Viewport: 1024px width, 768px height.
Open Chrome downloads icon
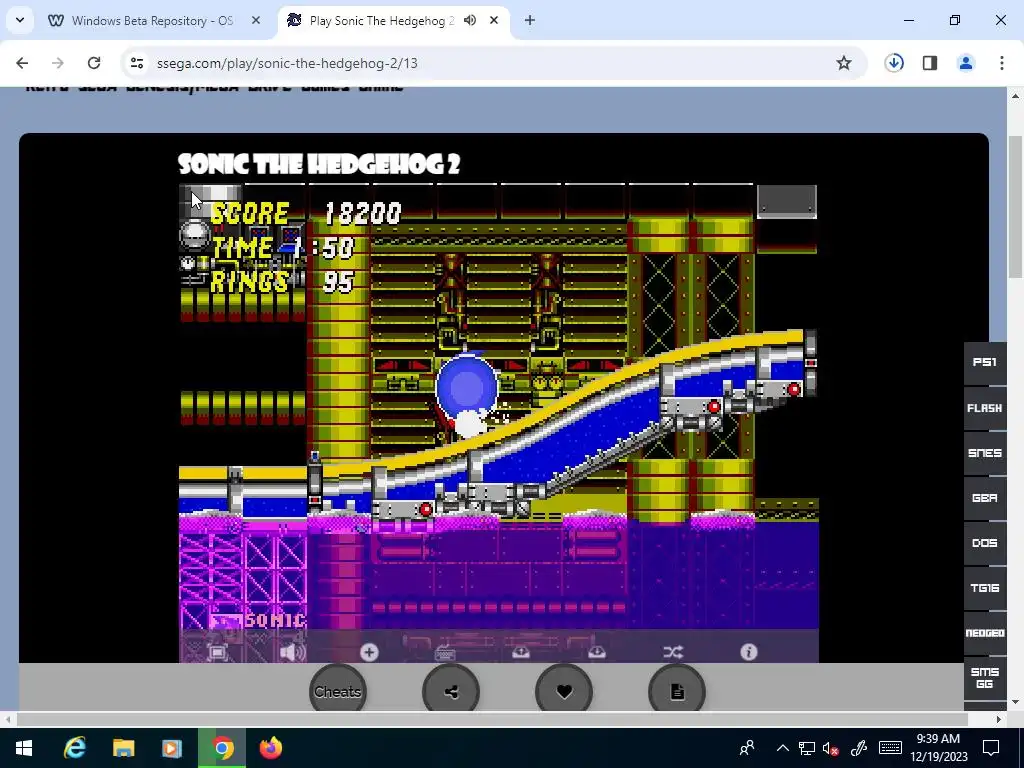[x=894, y=63]
